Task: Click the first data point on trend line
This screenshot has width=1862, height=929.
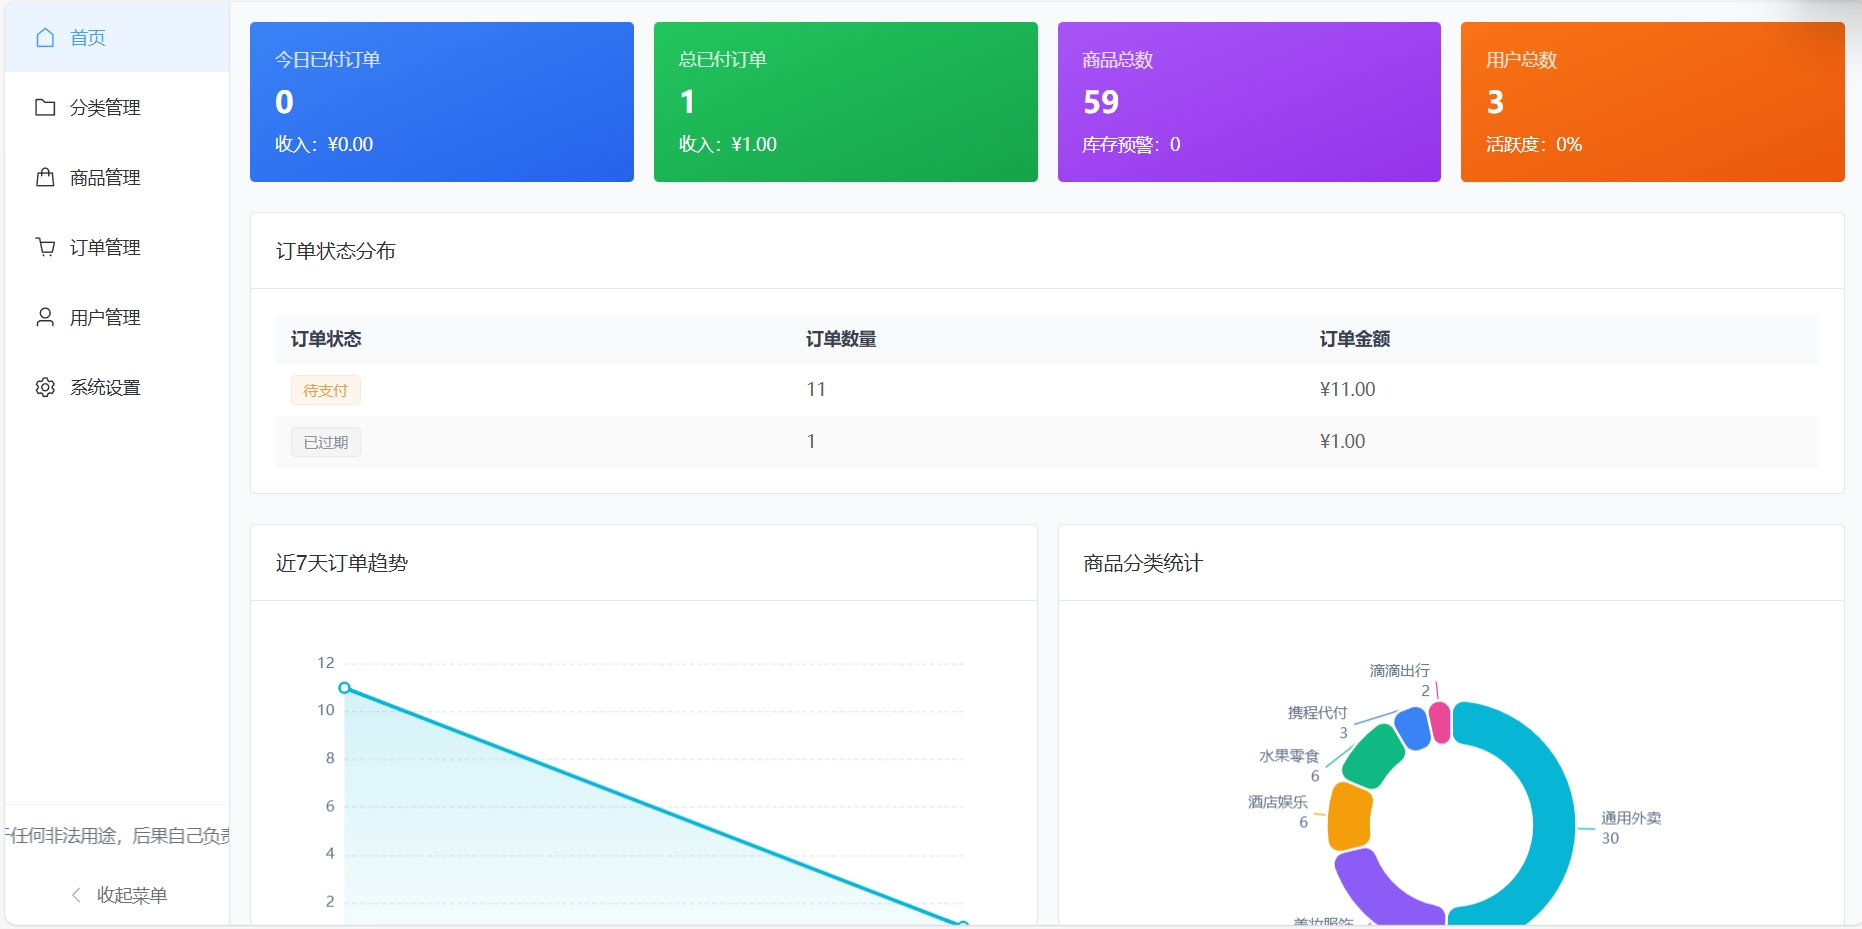Action: tap(345, 688)
